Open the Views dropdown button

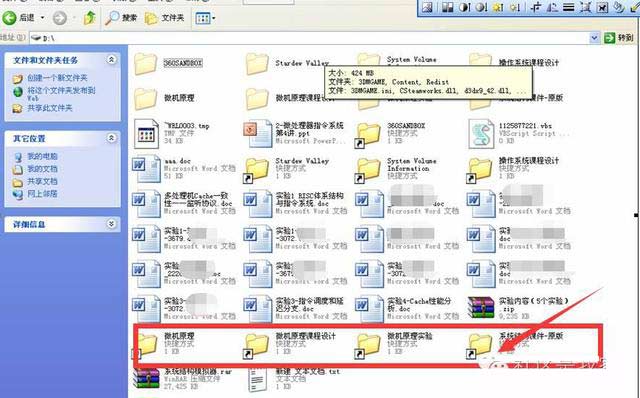pyautogui.click(x=205, y=18)
